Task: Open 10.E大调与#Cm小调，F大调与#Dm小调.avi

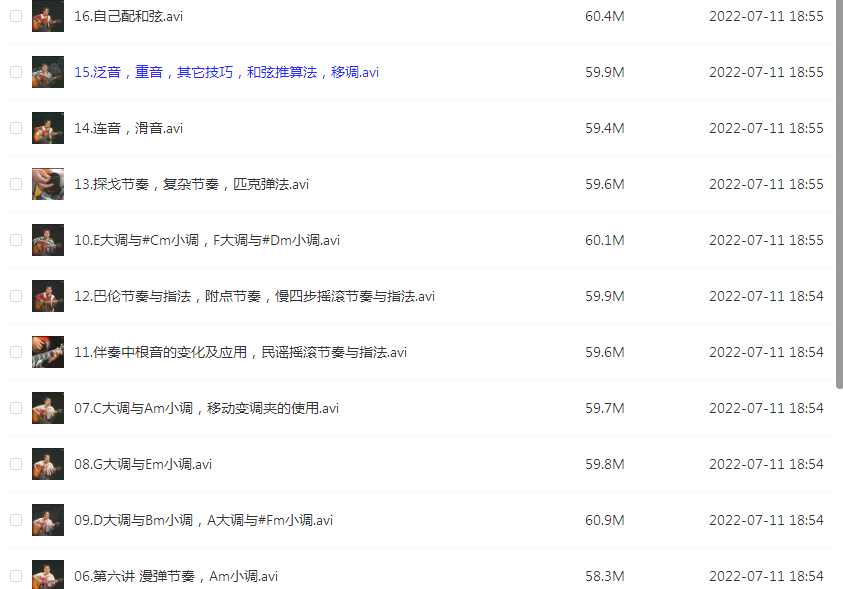Action: pos(207,240)
